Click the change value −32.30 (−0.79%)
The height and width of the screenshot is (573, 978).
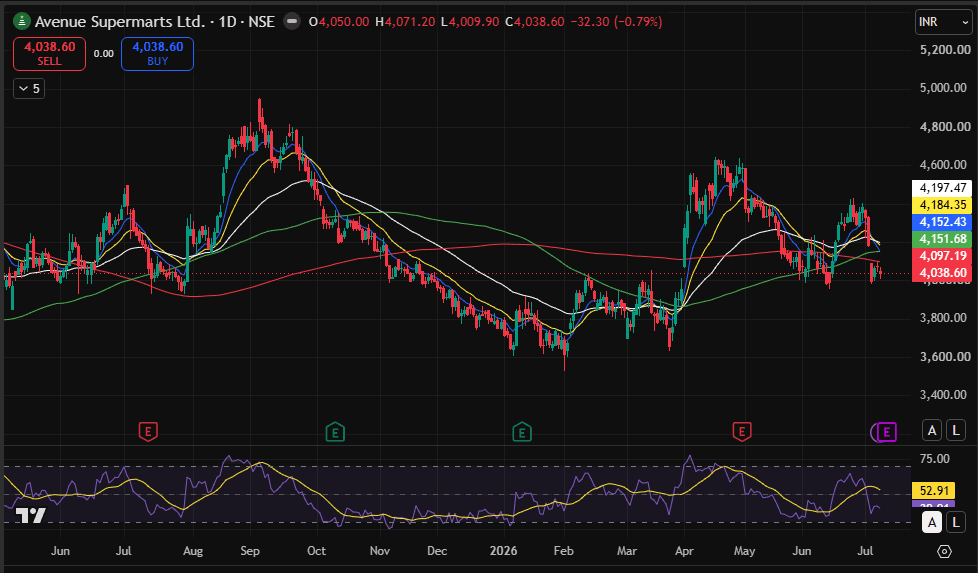pos(616,22)
